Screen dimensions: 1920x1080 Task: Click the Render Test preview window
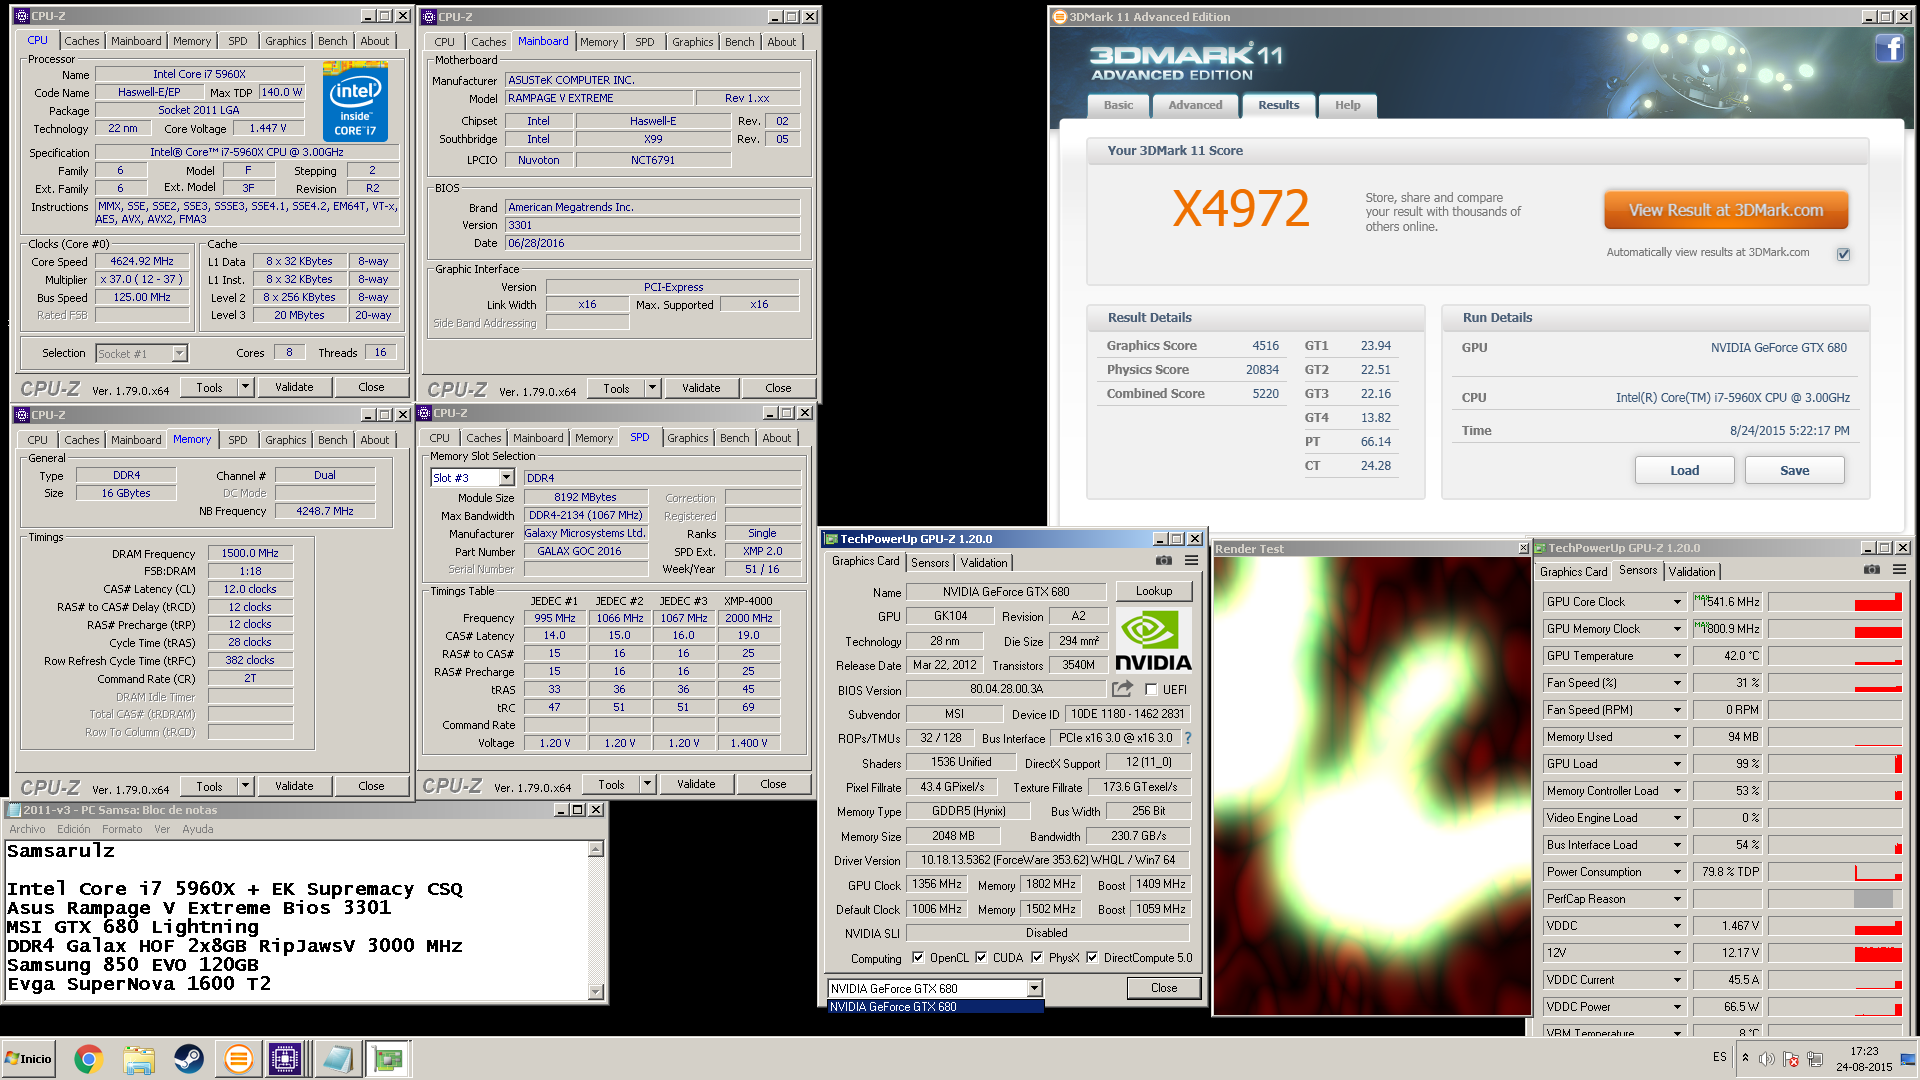1371,786
